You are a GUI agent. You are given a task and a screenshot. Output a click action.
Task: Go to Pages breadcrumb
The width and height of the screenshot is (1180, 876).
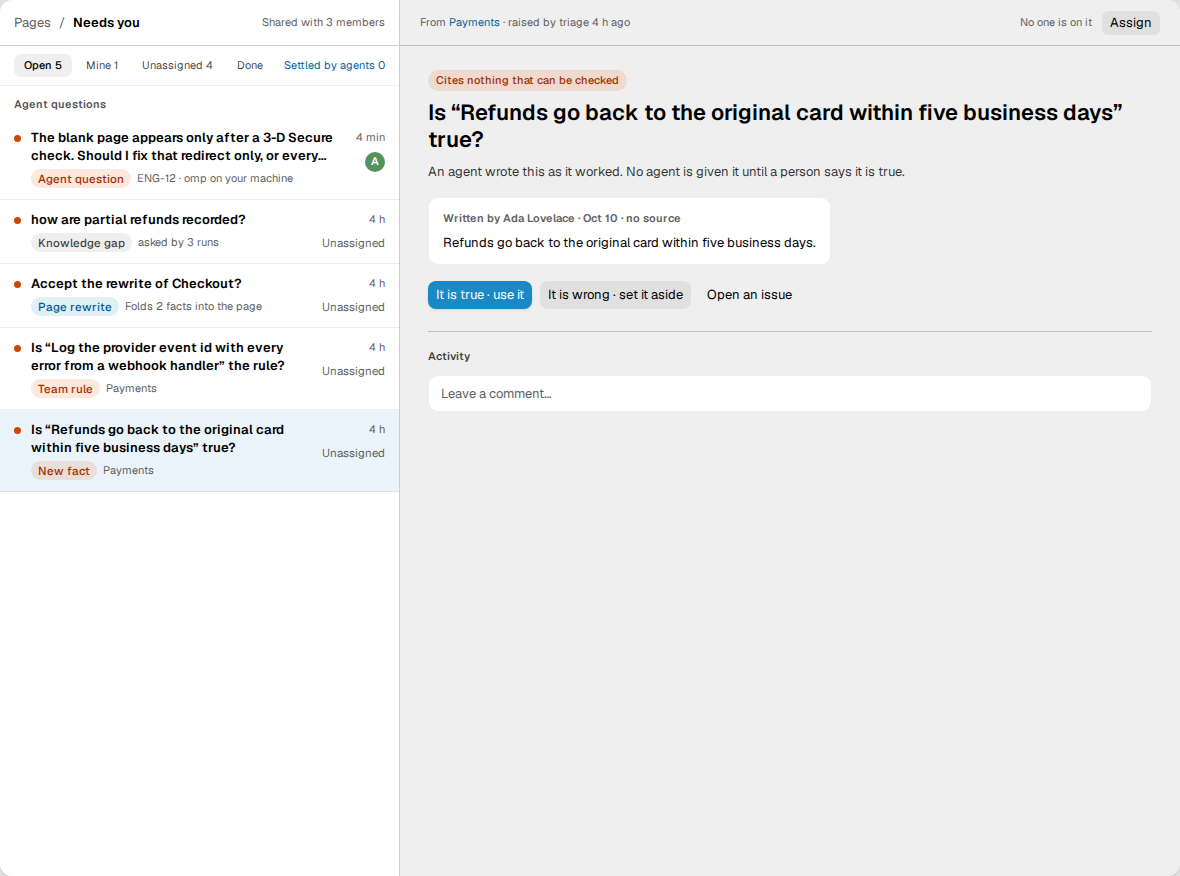[x=32, y=23]
